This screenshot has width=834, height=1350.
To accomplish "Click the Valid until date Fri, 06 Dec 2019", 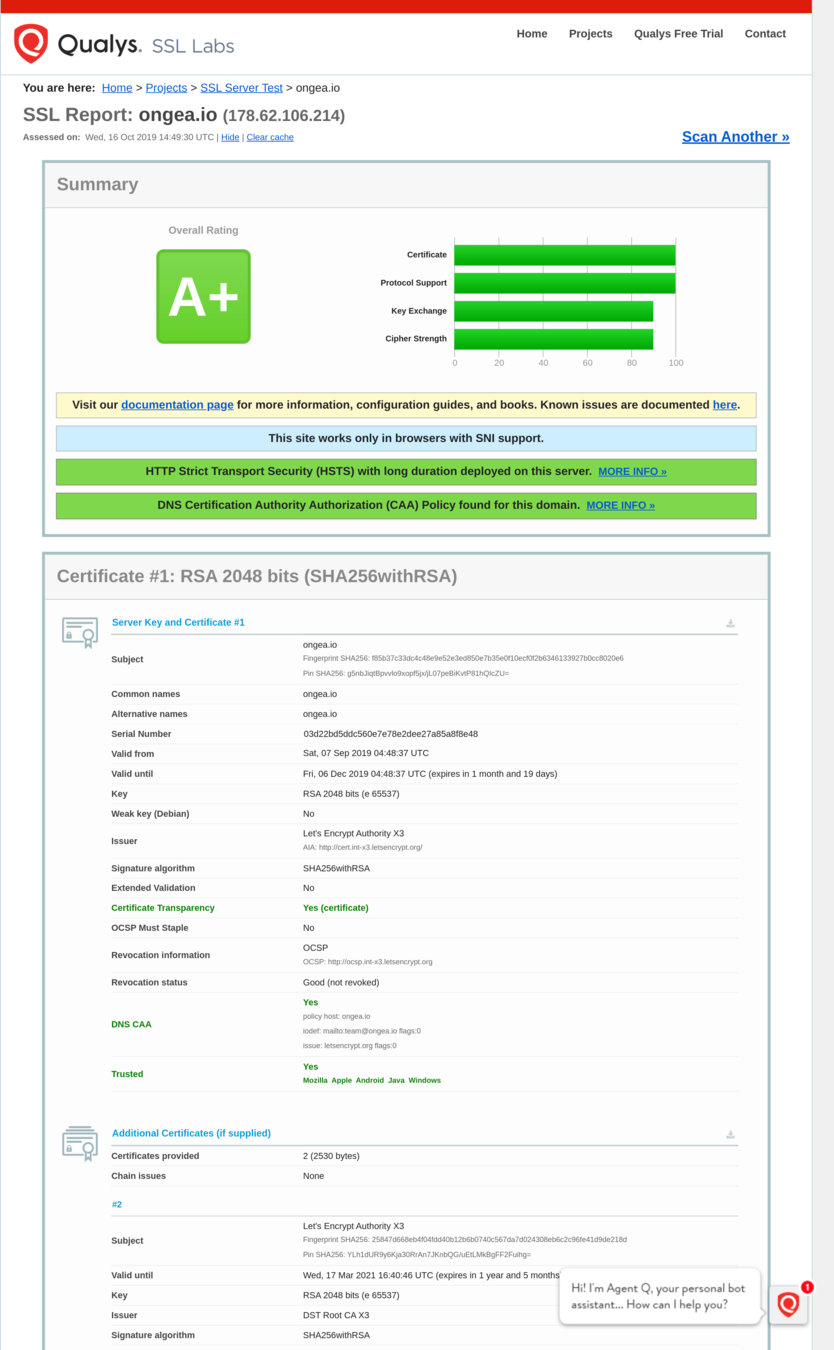I will 430,774.
